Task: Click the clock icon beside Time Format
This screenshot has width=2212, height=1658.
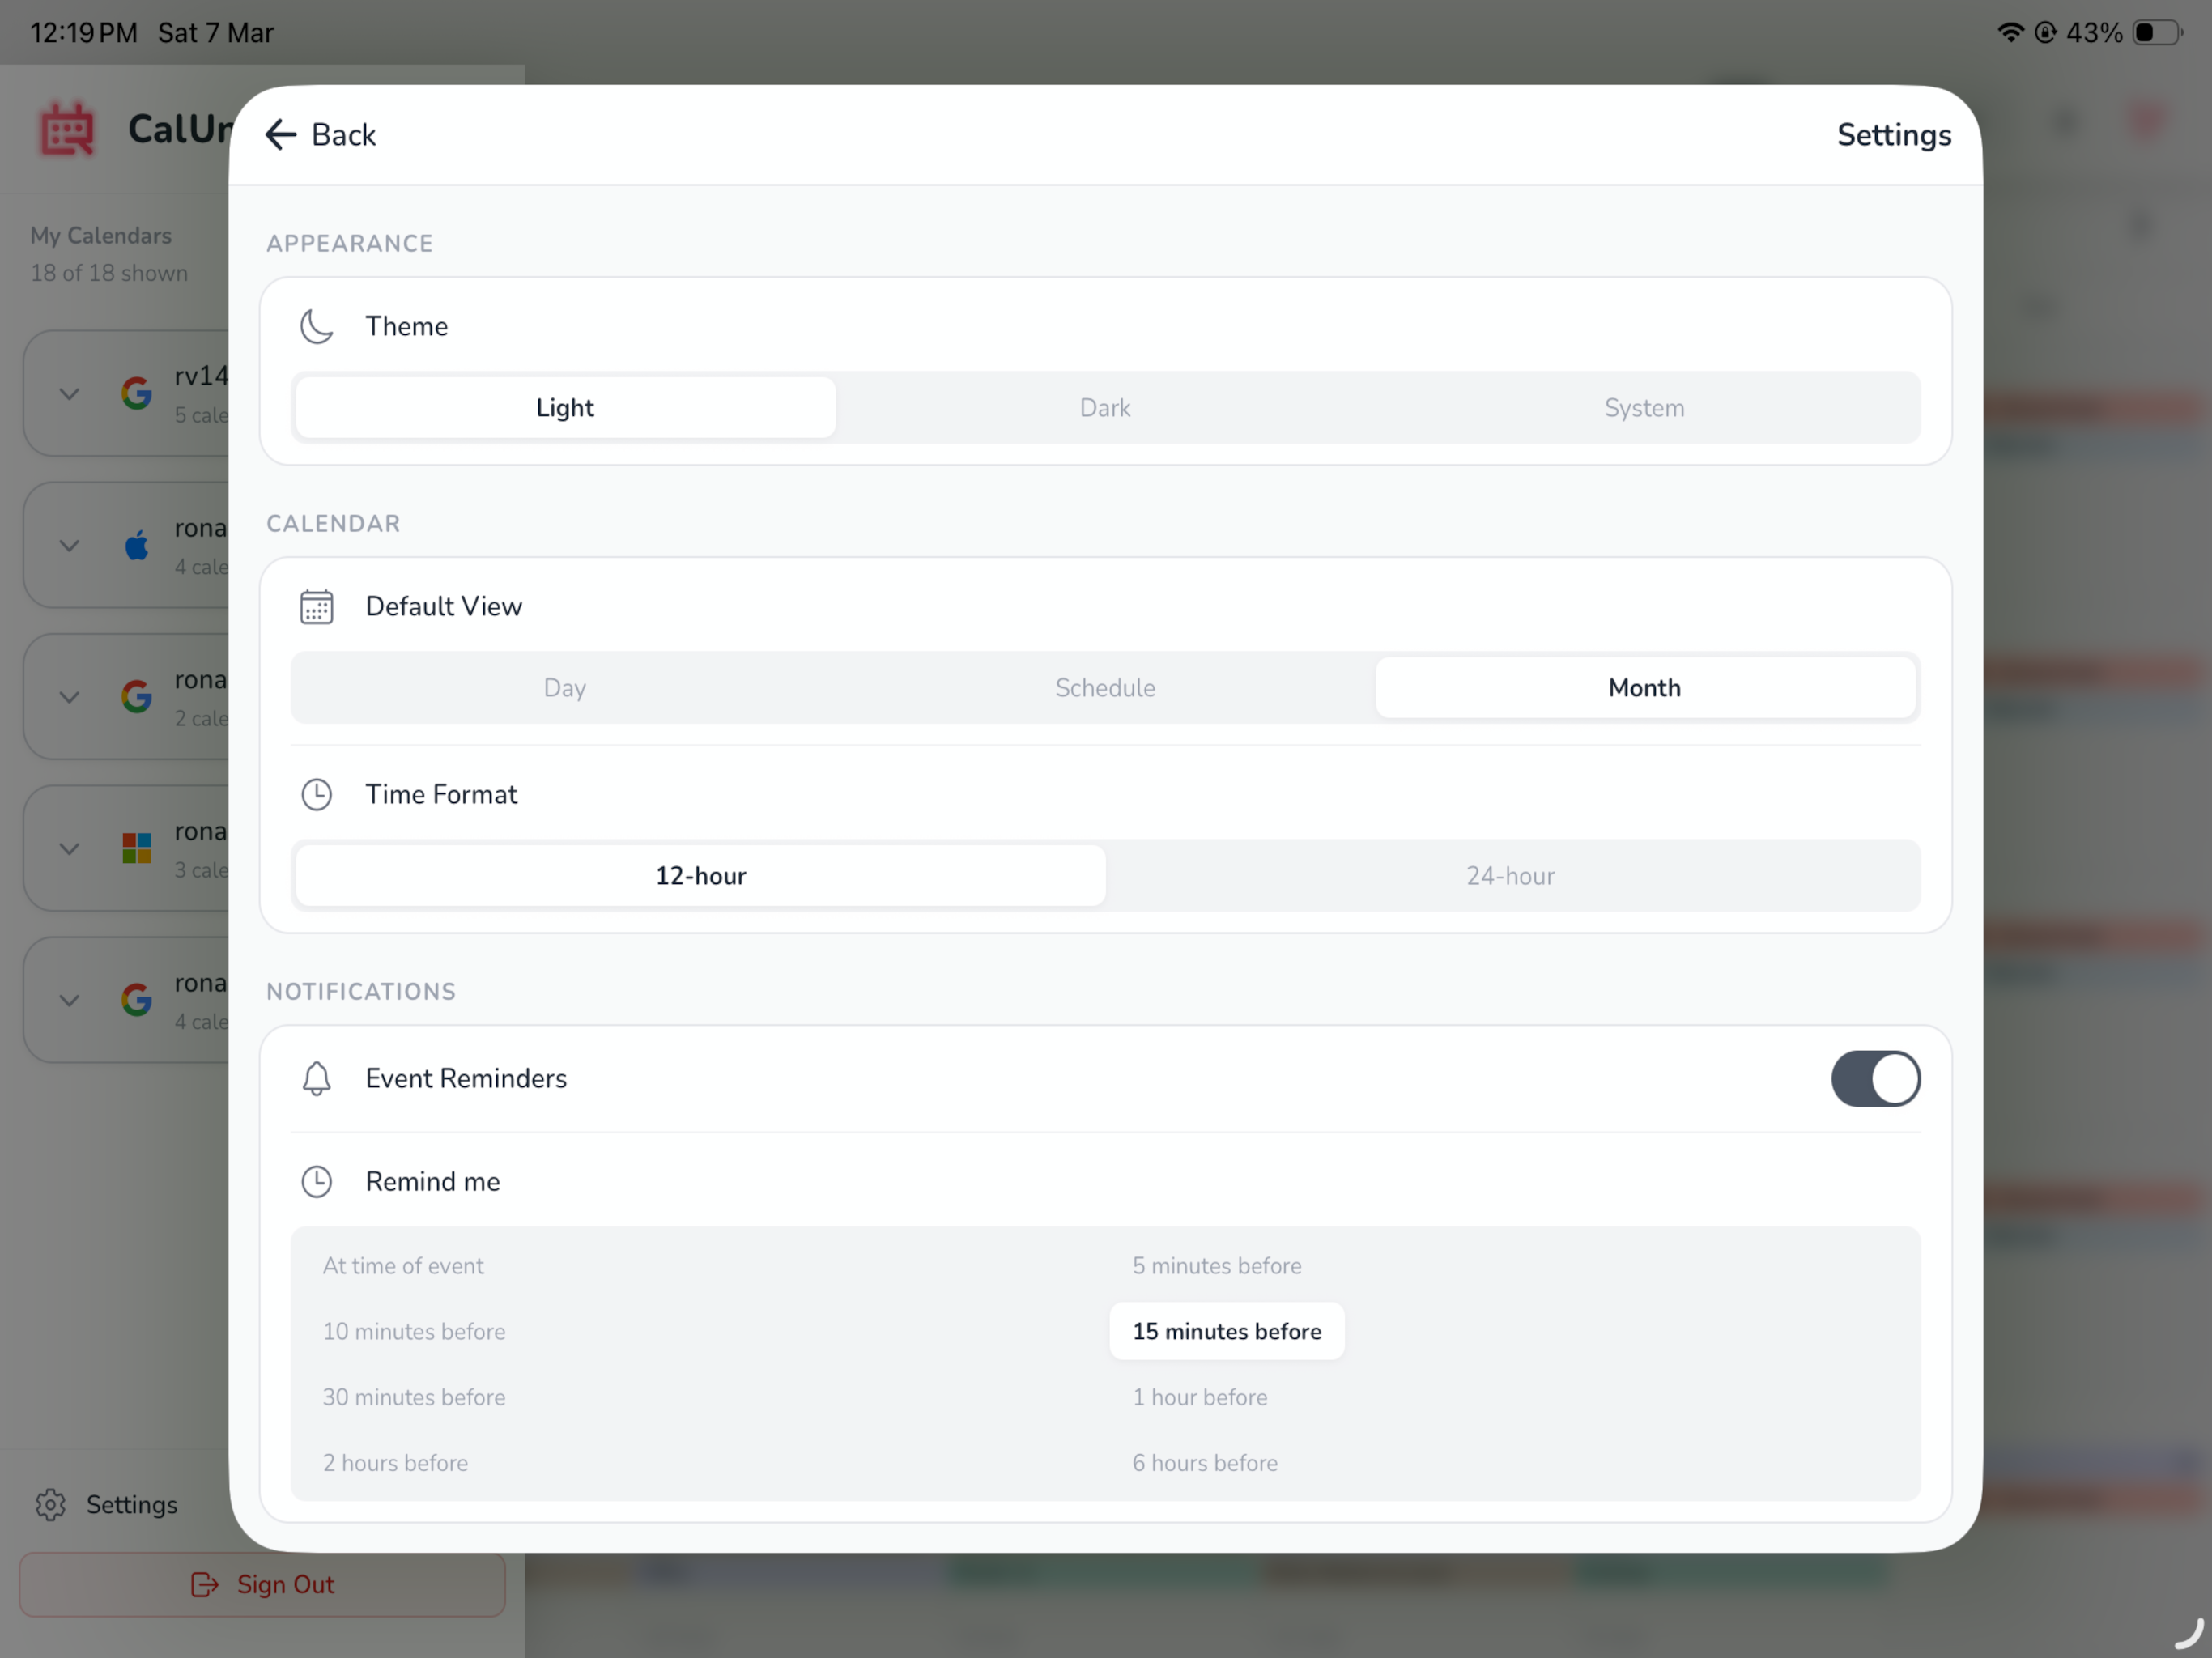Action: click(x=317, y=795)
